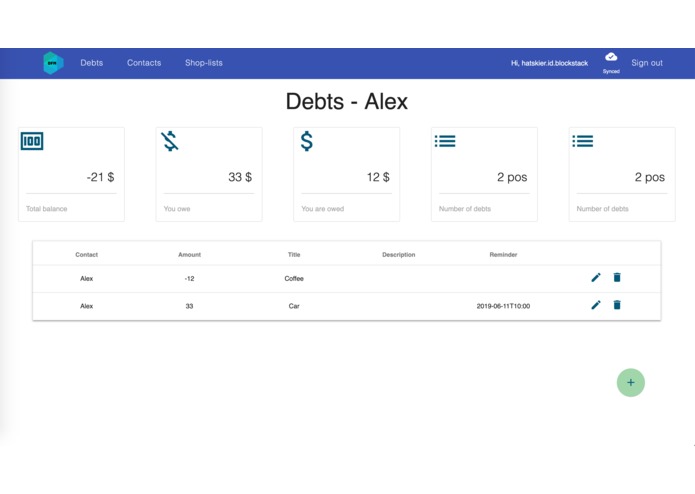Click the Total balance banknote icon

[x=32, y=141]
